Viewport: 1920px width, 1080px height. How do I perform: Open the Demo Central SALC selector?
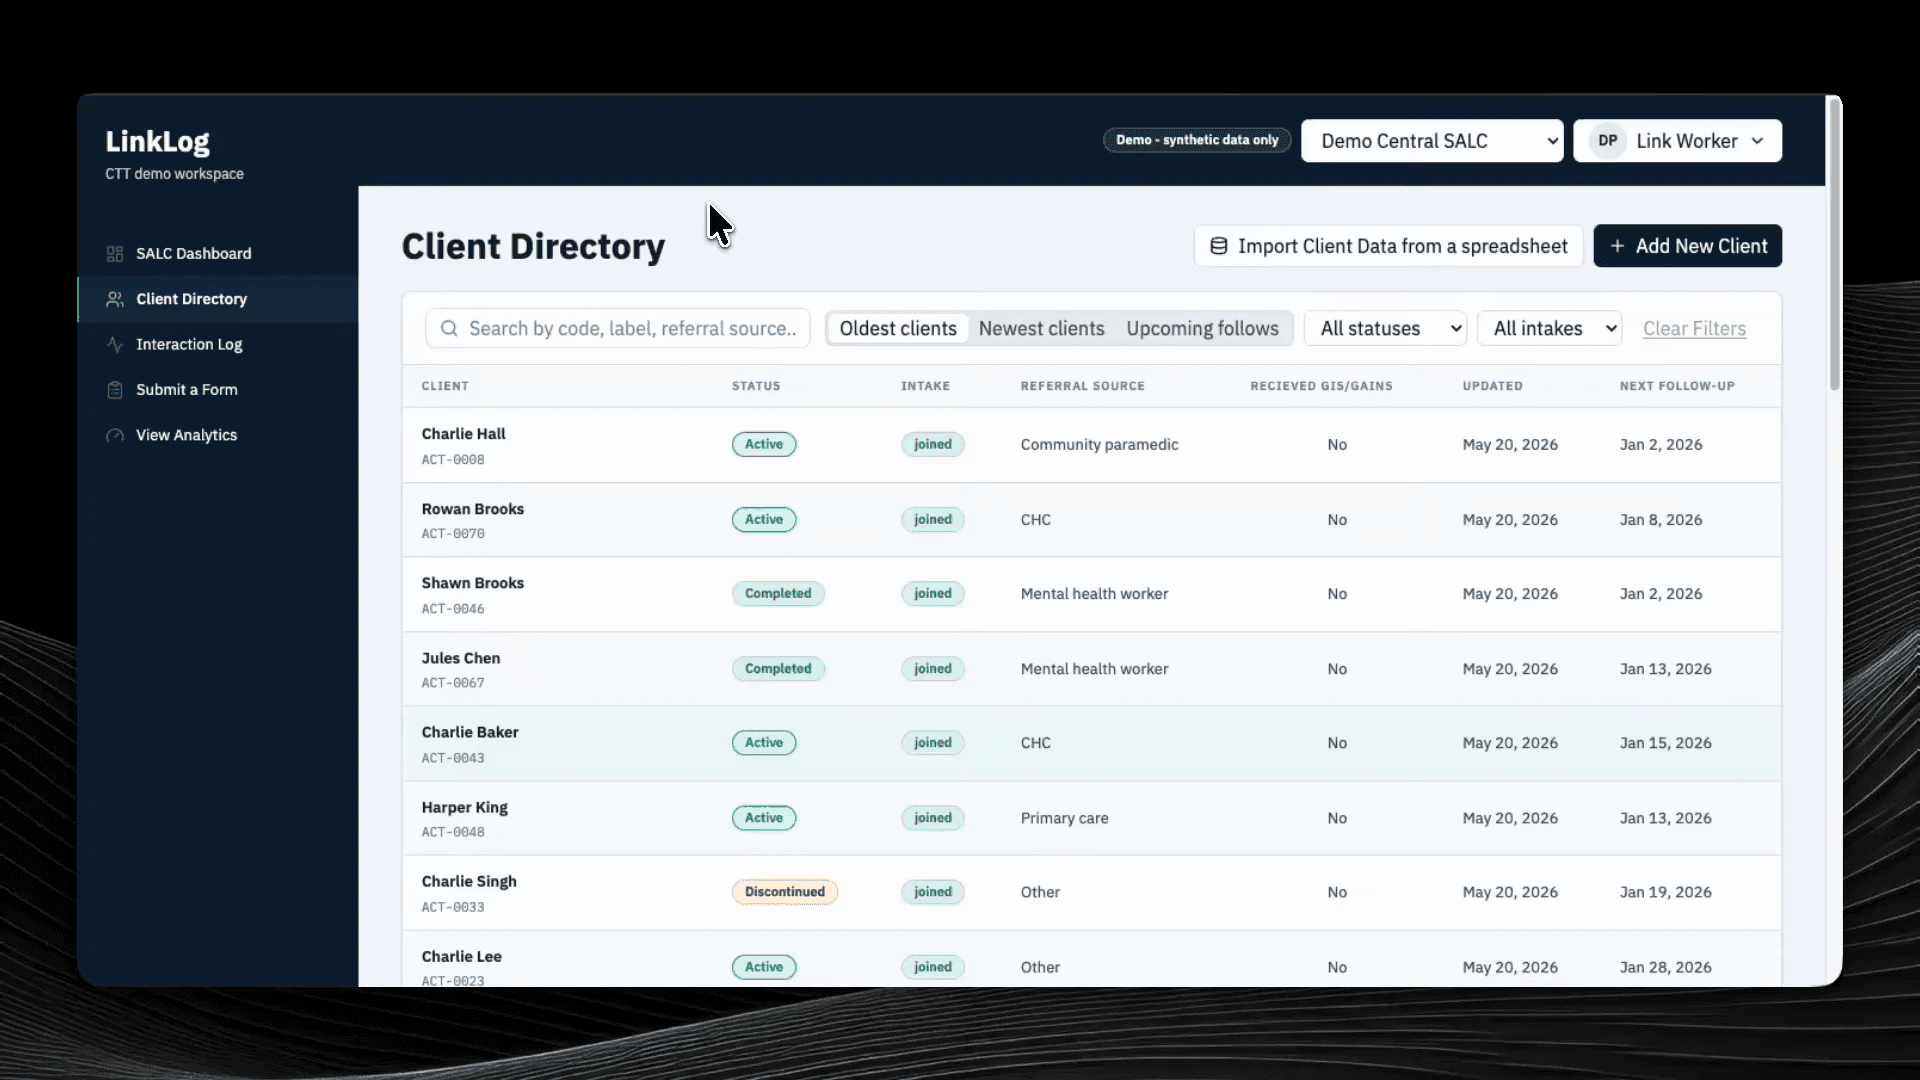click(1432, 141)
